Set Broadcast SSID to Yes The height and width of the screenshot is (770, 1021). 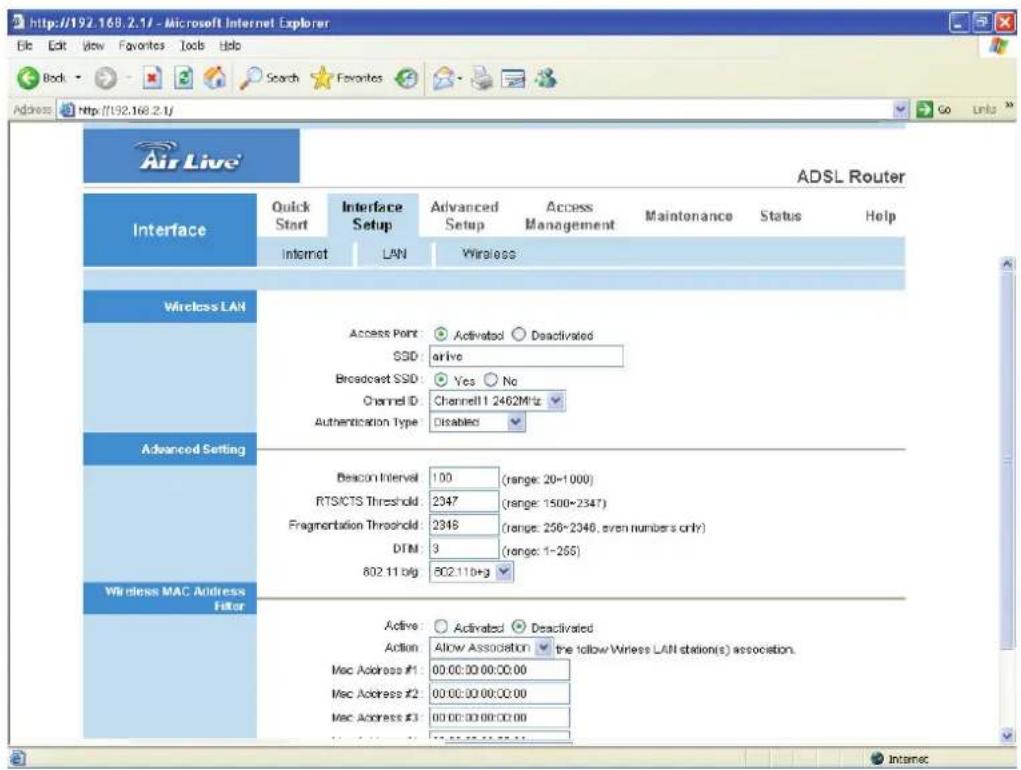(441, 379)
